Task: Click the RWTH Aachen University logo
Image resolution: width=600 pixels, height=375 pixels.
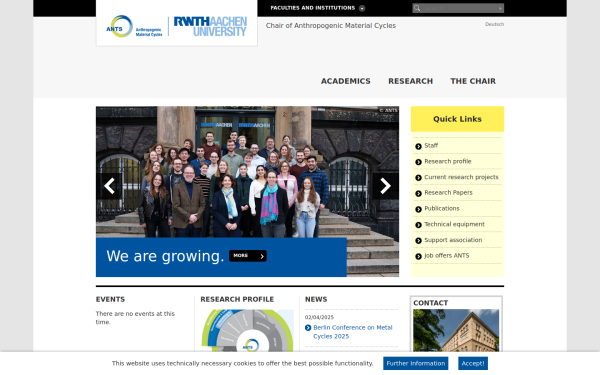Action: (210, 26)
